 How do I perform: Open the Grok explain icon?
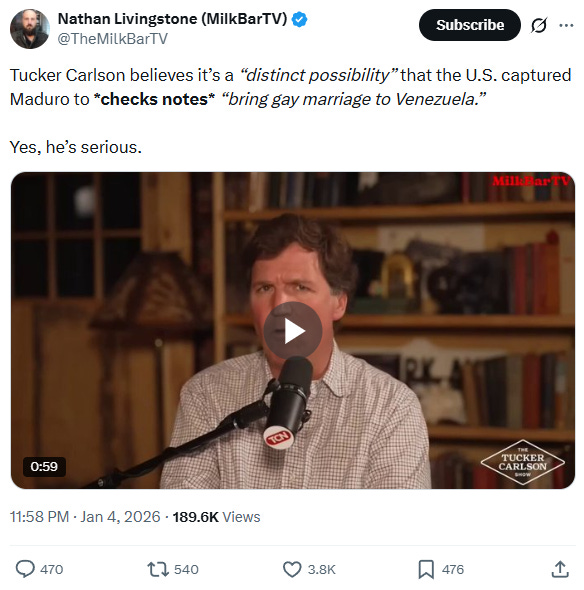[539, 25]
